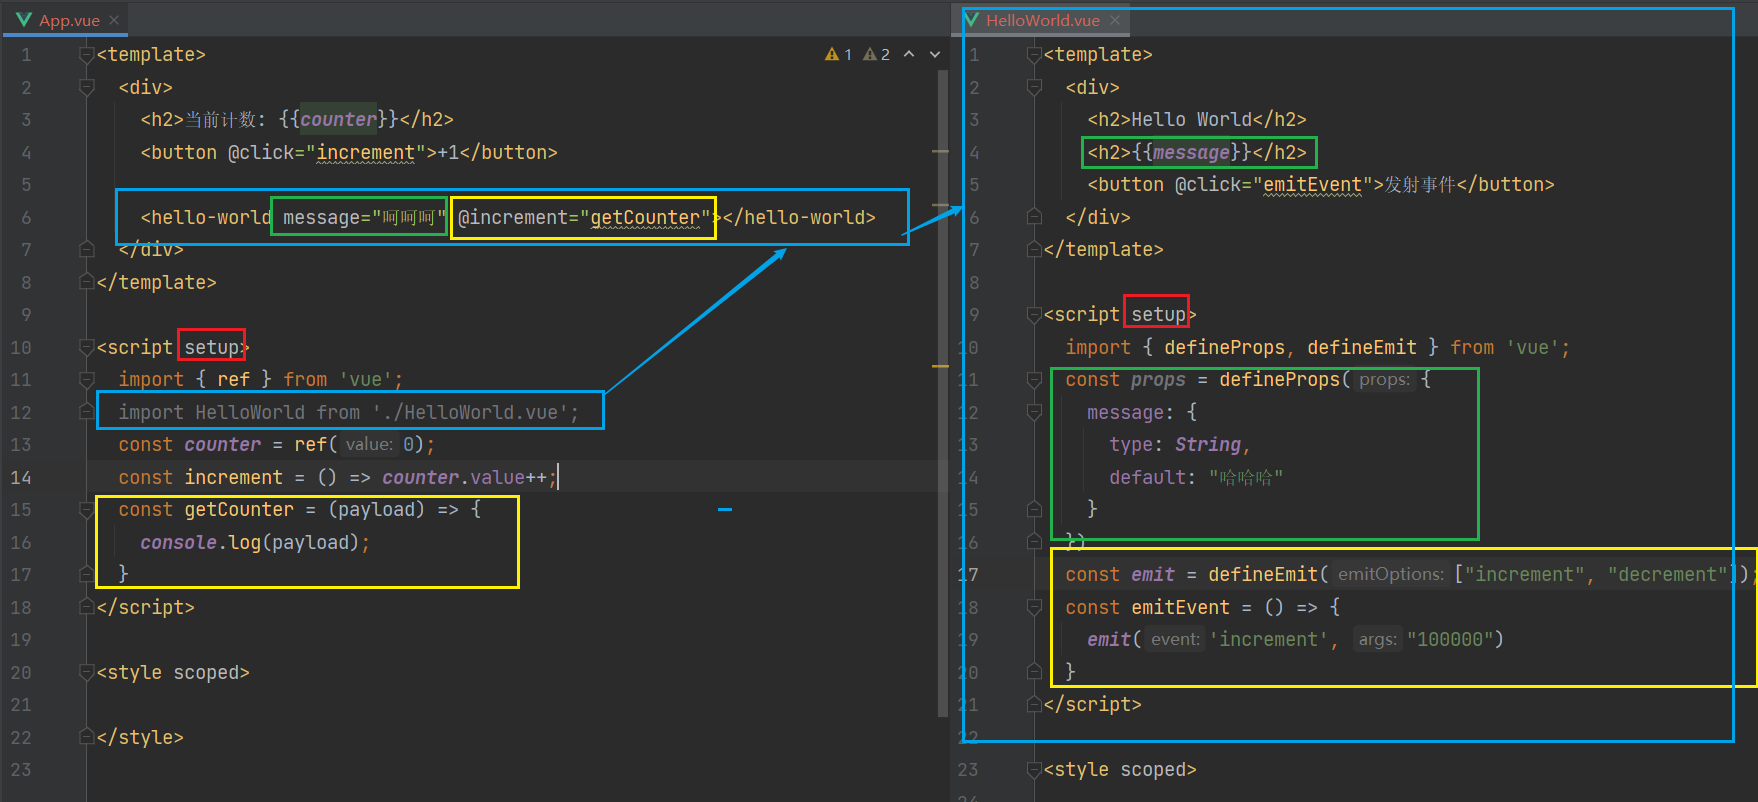Collapse getCounter function fold in App.vue
This screenshot has height=802, width=1758.
pos(87,510)
